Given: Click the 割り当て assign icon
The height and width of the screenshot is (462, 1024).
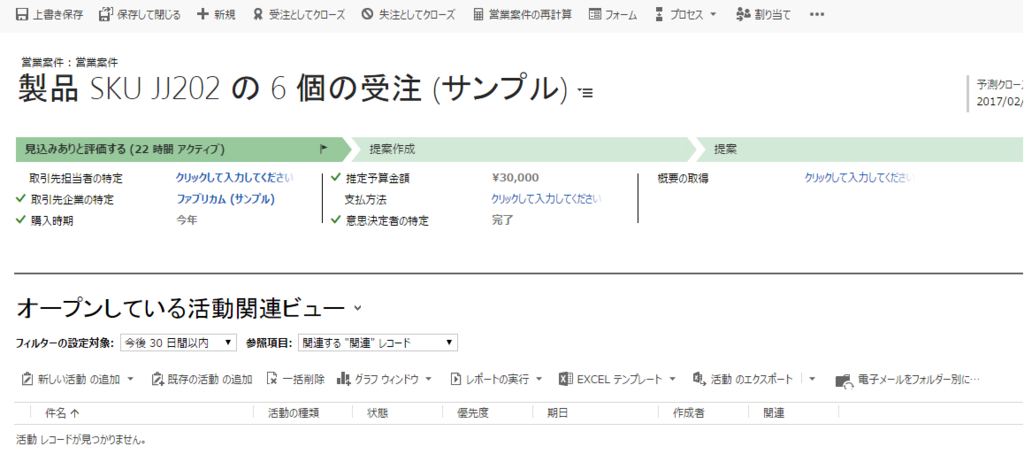Looking at the screenshot, I should (x=743, y=14).
